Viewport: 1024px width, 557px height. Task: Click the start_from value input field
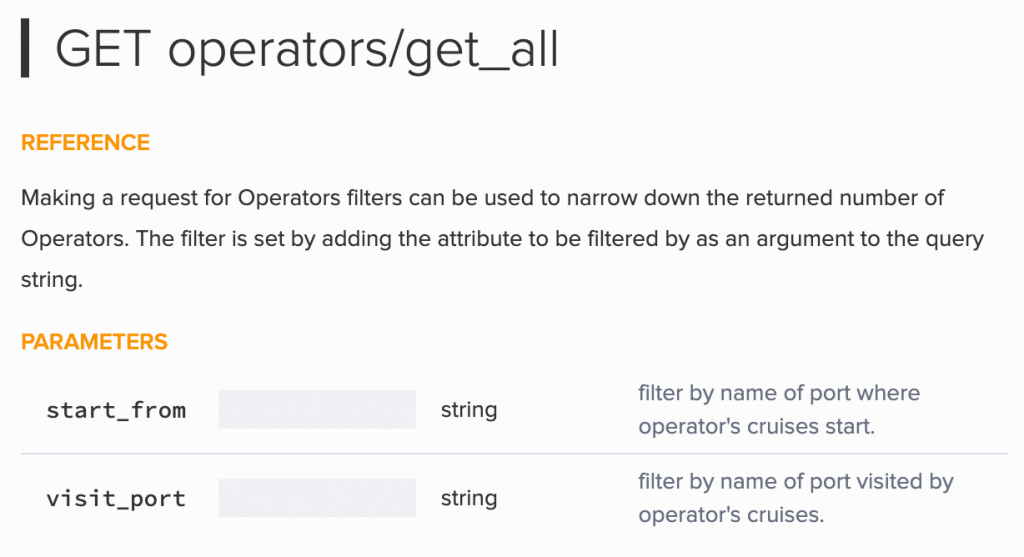pos(317,409)
